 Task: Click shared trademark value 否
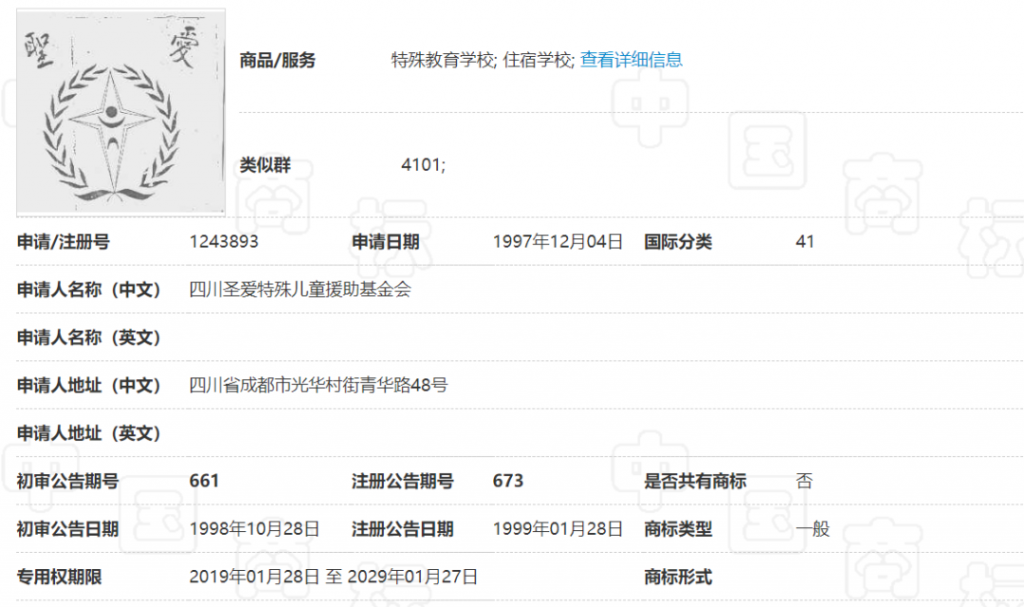click(x=804, y=482)
